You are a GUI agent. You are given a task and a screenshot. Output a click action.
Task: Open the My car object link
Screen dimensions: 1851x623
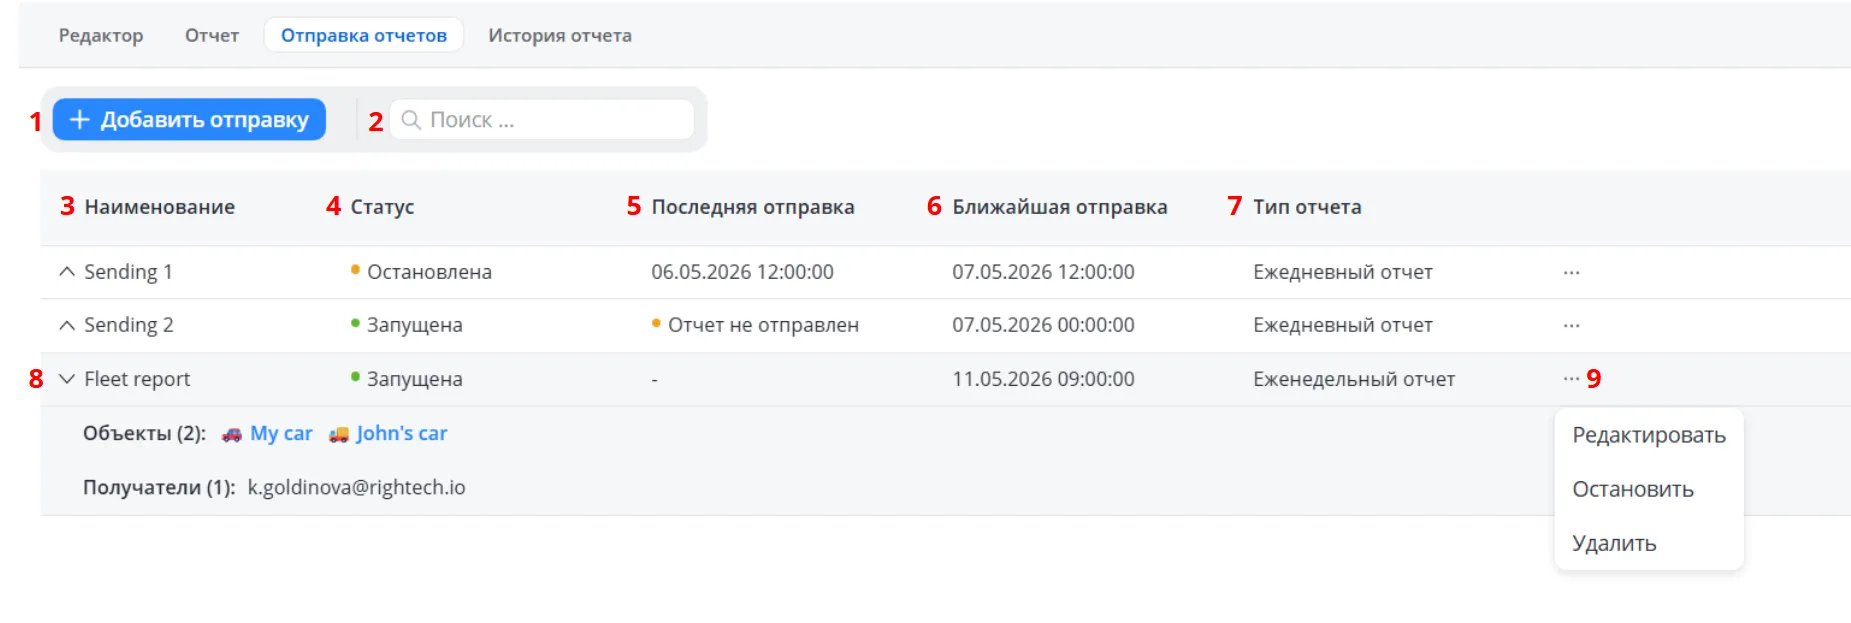pyautogui.click(x=281, y=433)
